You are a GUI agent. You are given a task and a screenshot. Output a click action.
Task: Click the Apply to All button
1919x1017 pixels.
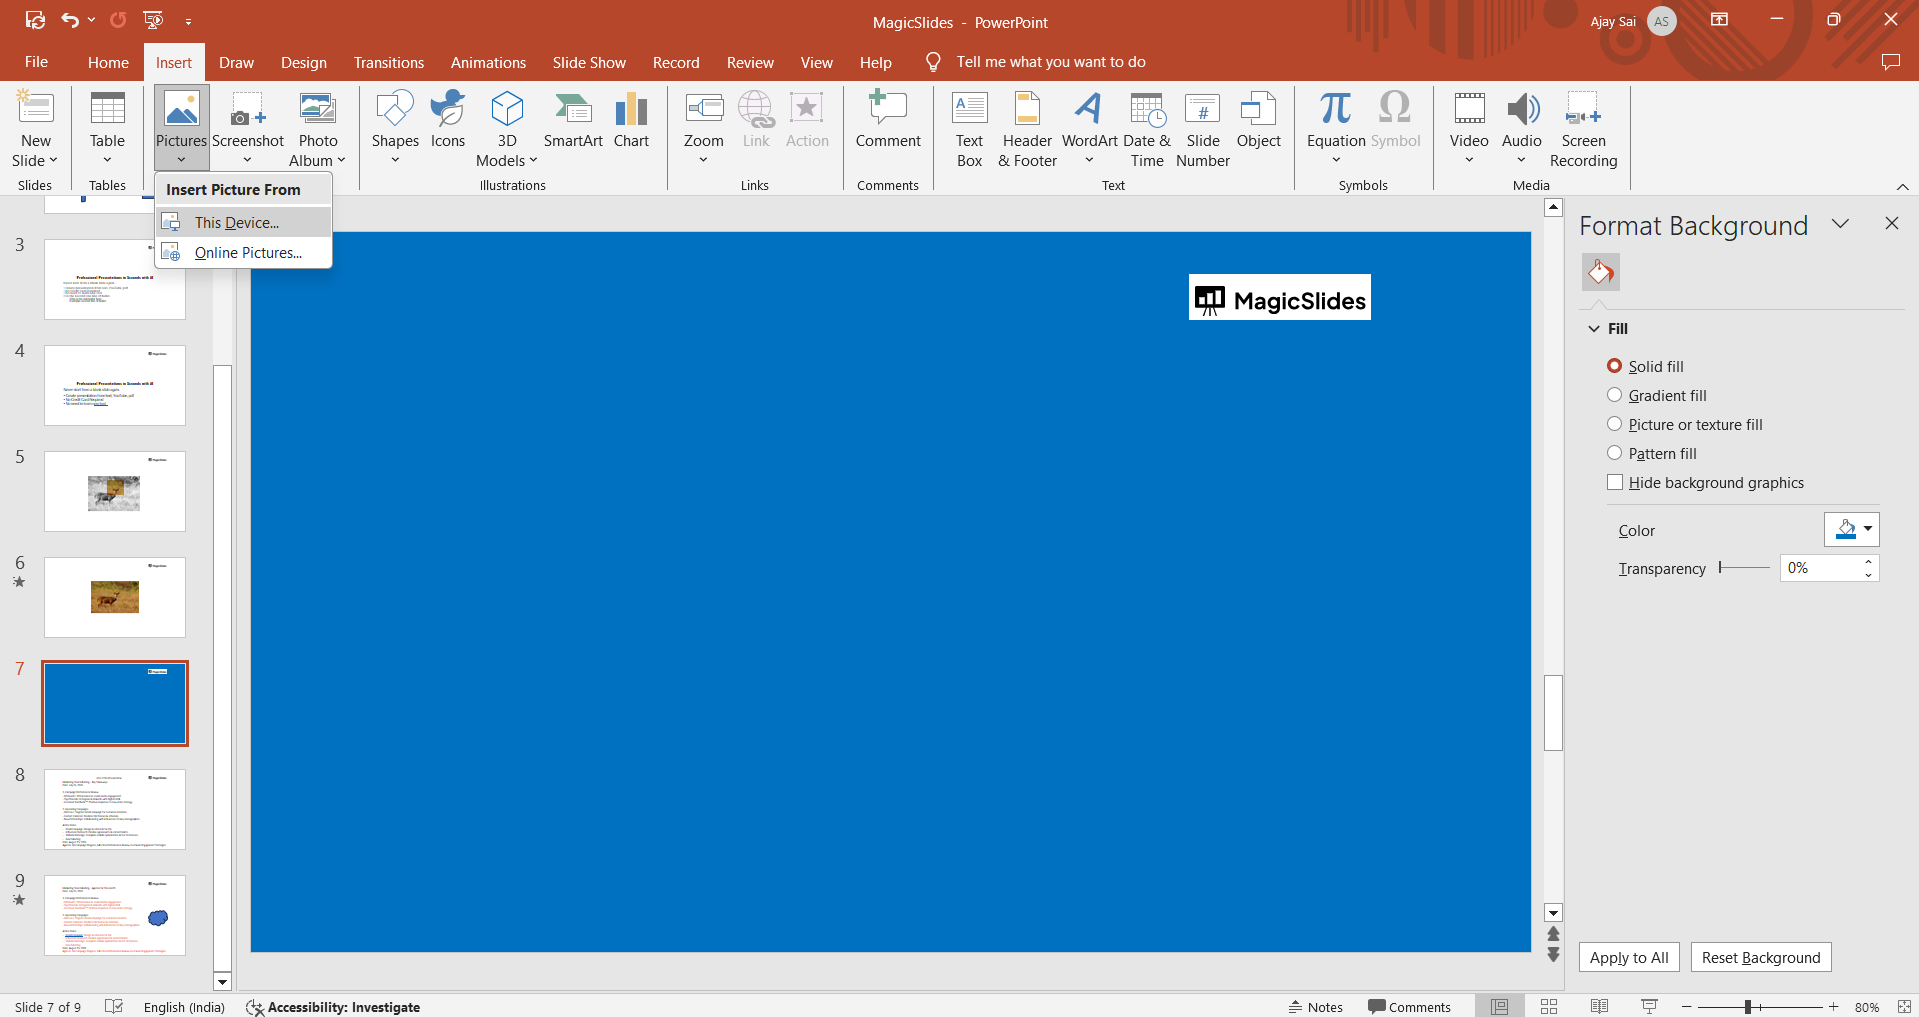coord(1628,957)
